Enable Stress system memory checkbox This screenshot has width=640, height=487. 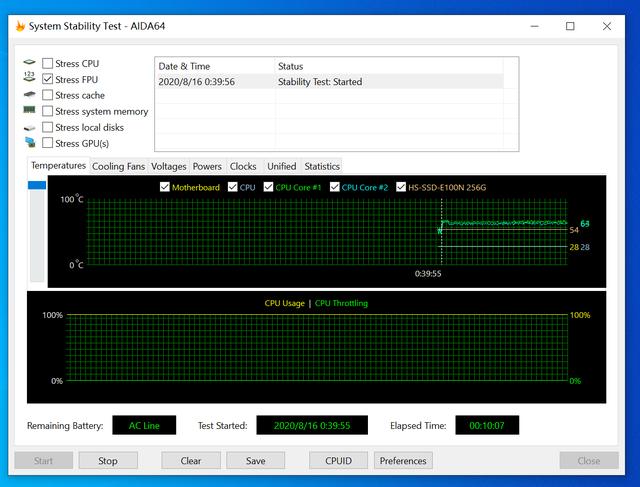[x=48, y=111]
